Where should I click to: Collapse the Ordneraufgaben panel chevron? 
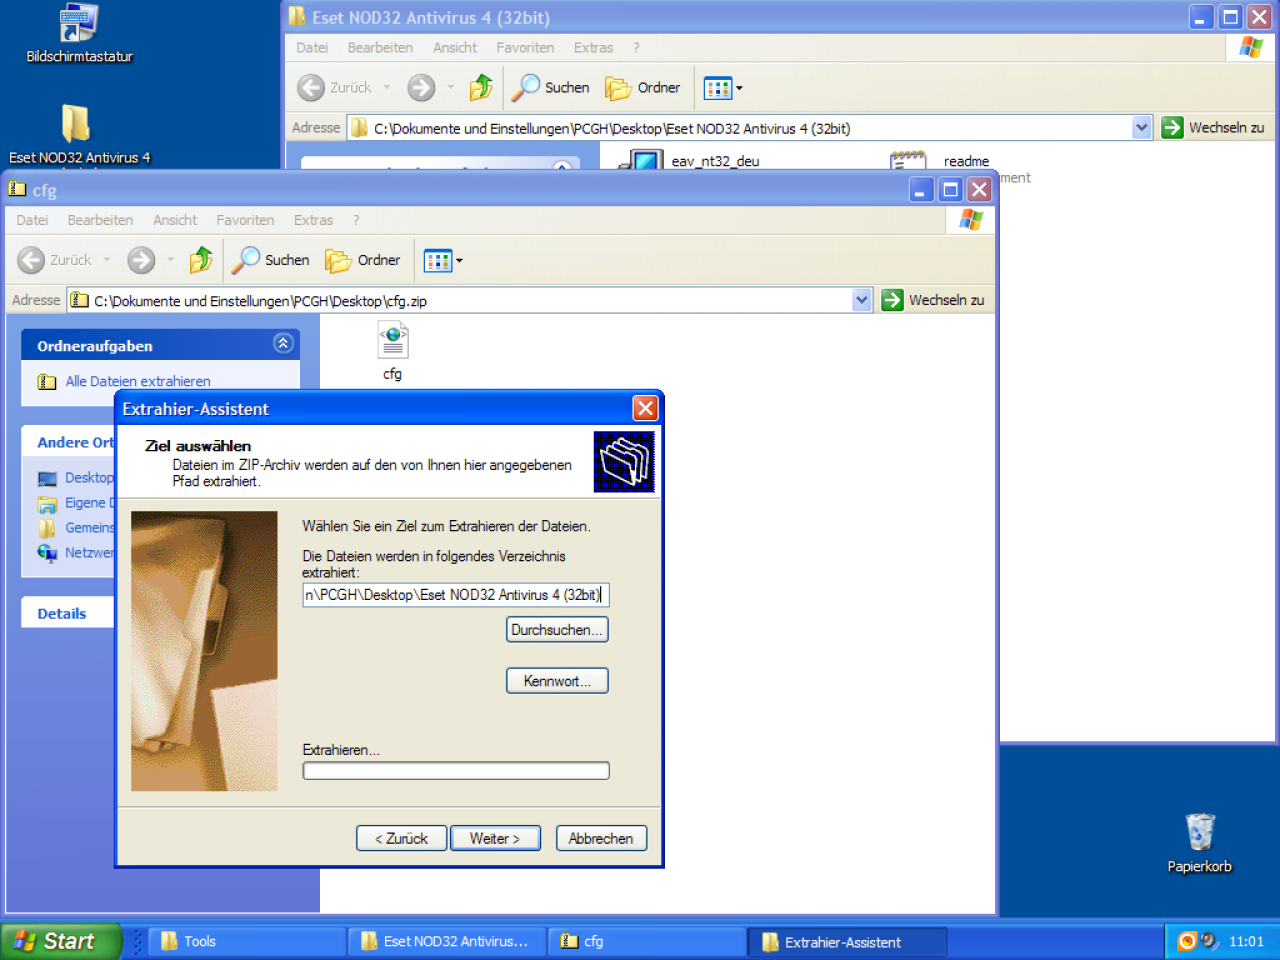[x=283, y=344]
